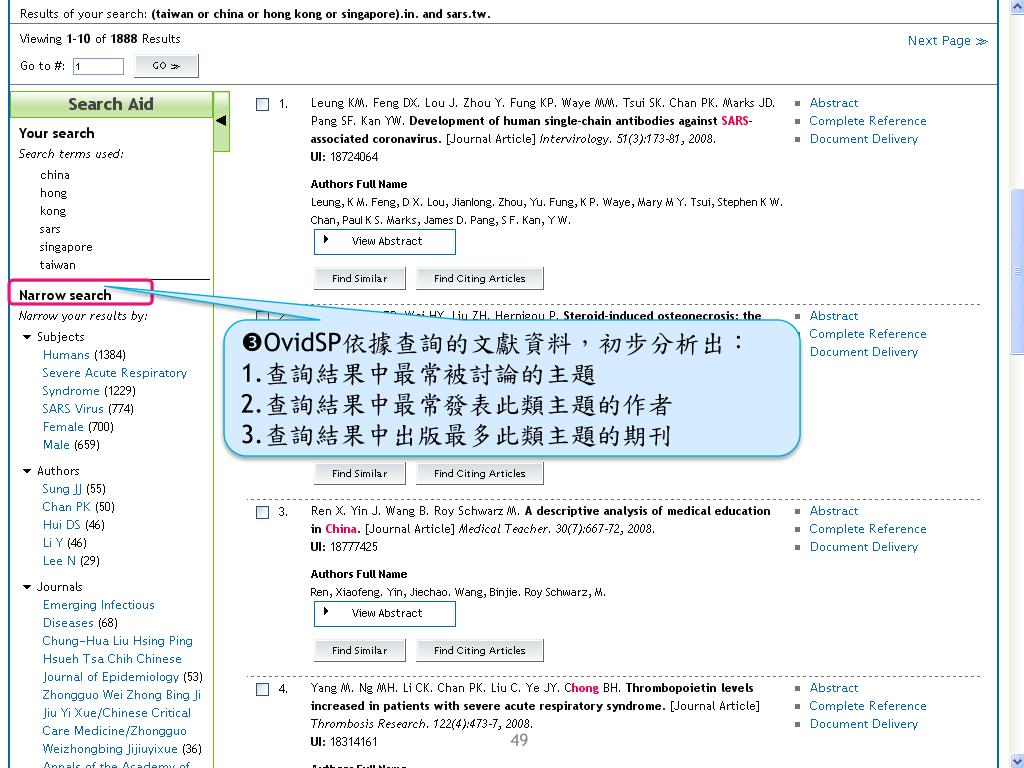Click UI number 18314161 text
Viewport: 1024px width, 768px height.
pyautogui.click(x=354, y=742)
